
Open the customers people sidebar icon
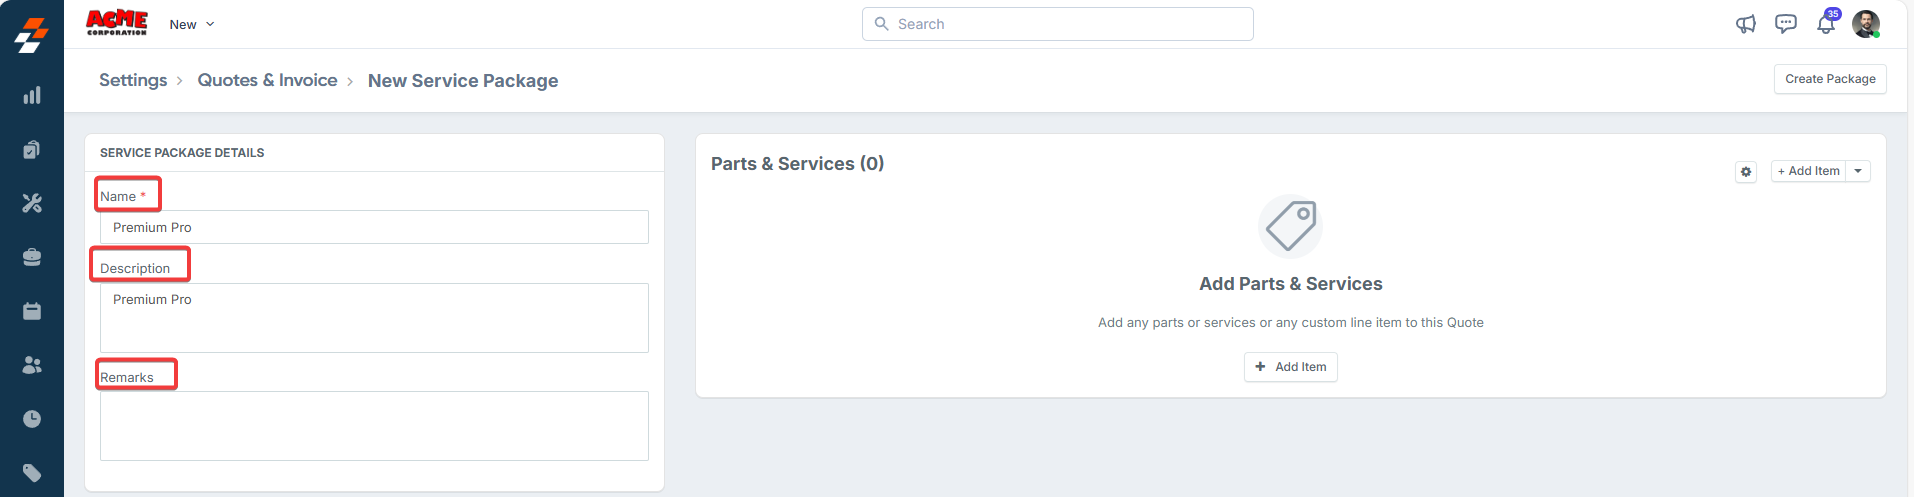pyautogui.click(x=32, y=365)
